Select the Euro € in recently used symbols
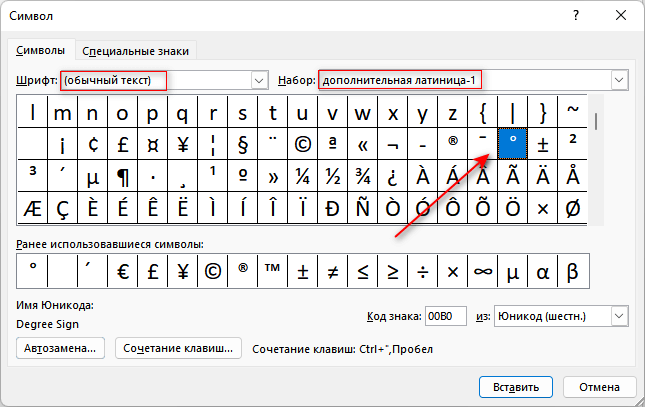The width and height of the screenshot is (645, 407). [x=123, y=269]
